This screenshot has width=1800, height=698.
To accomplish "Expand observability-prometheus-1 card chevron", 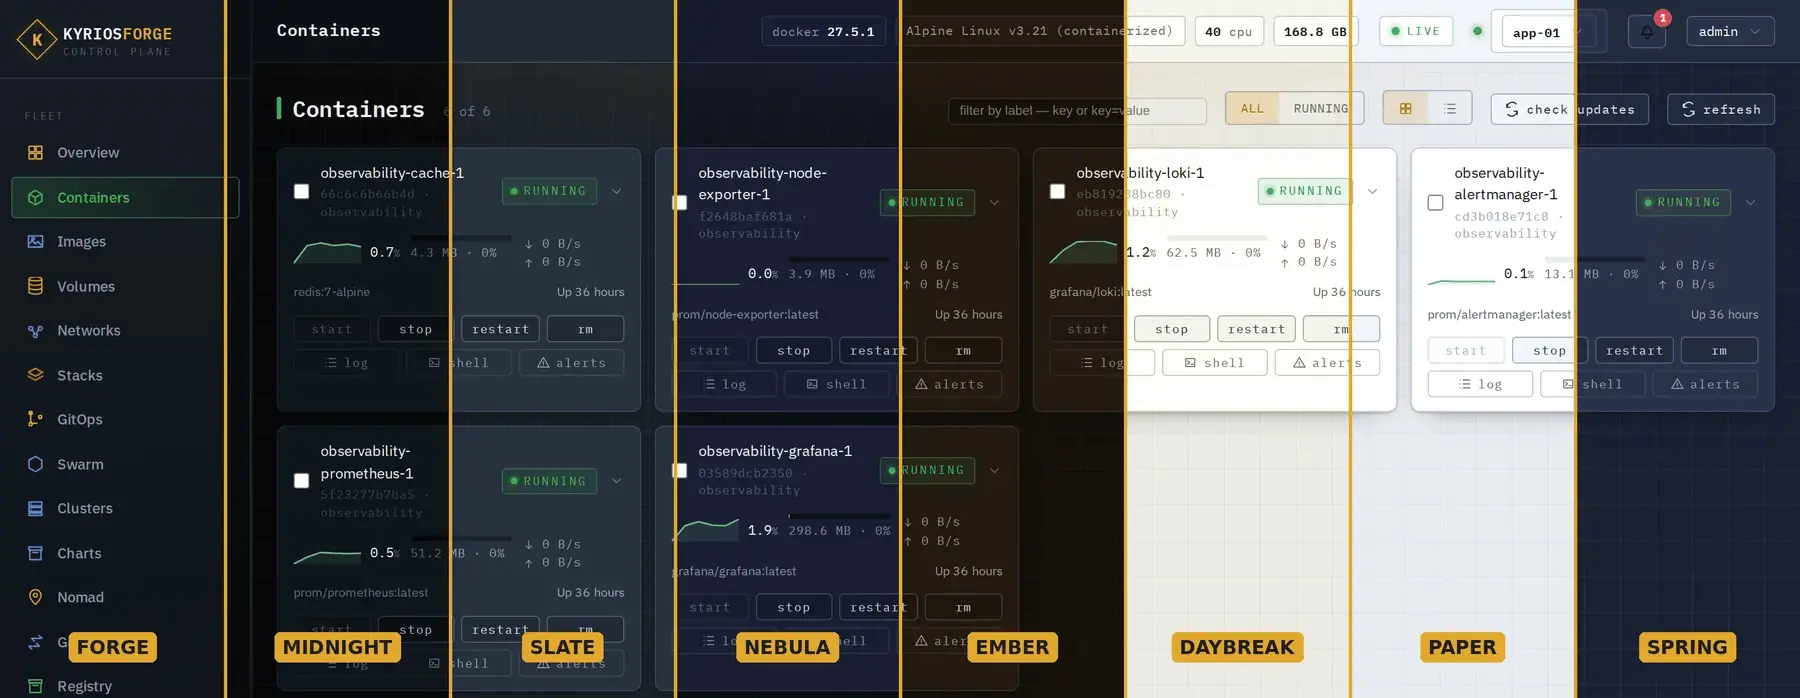I will 616,481.
